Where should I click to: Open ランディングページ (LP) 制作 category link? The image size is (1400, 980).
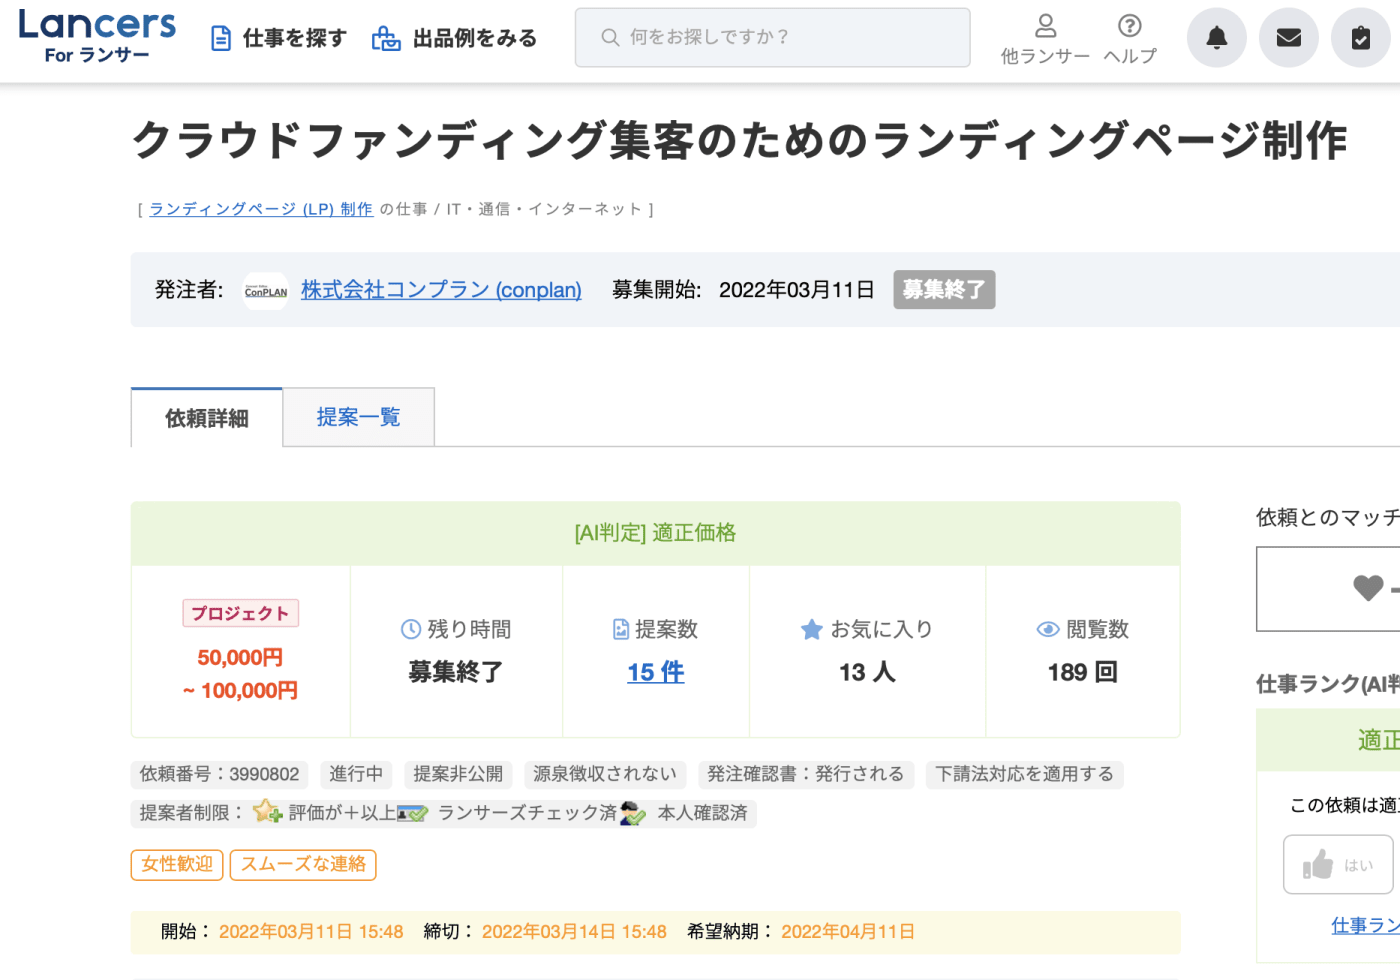click(x=261, y=209)
